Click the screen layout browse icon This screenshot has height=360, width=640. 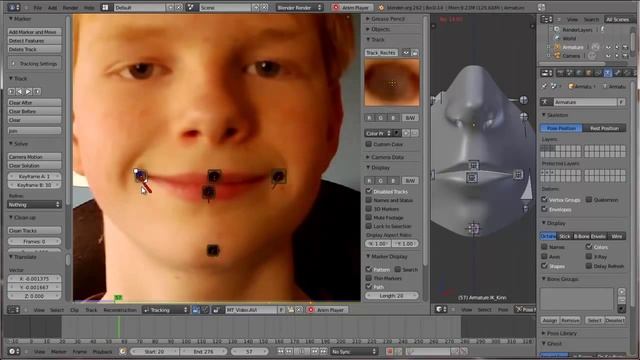coord(107,7)
